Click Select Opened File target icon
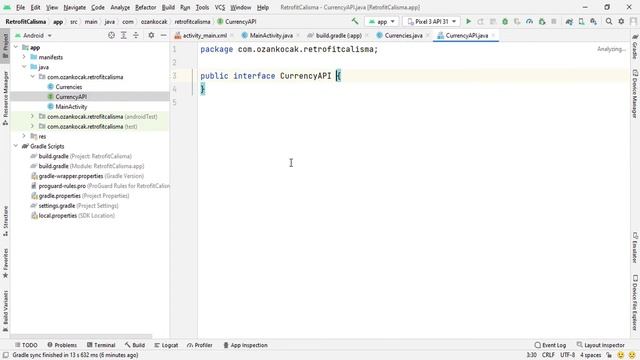 point(111,36)
